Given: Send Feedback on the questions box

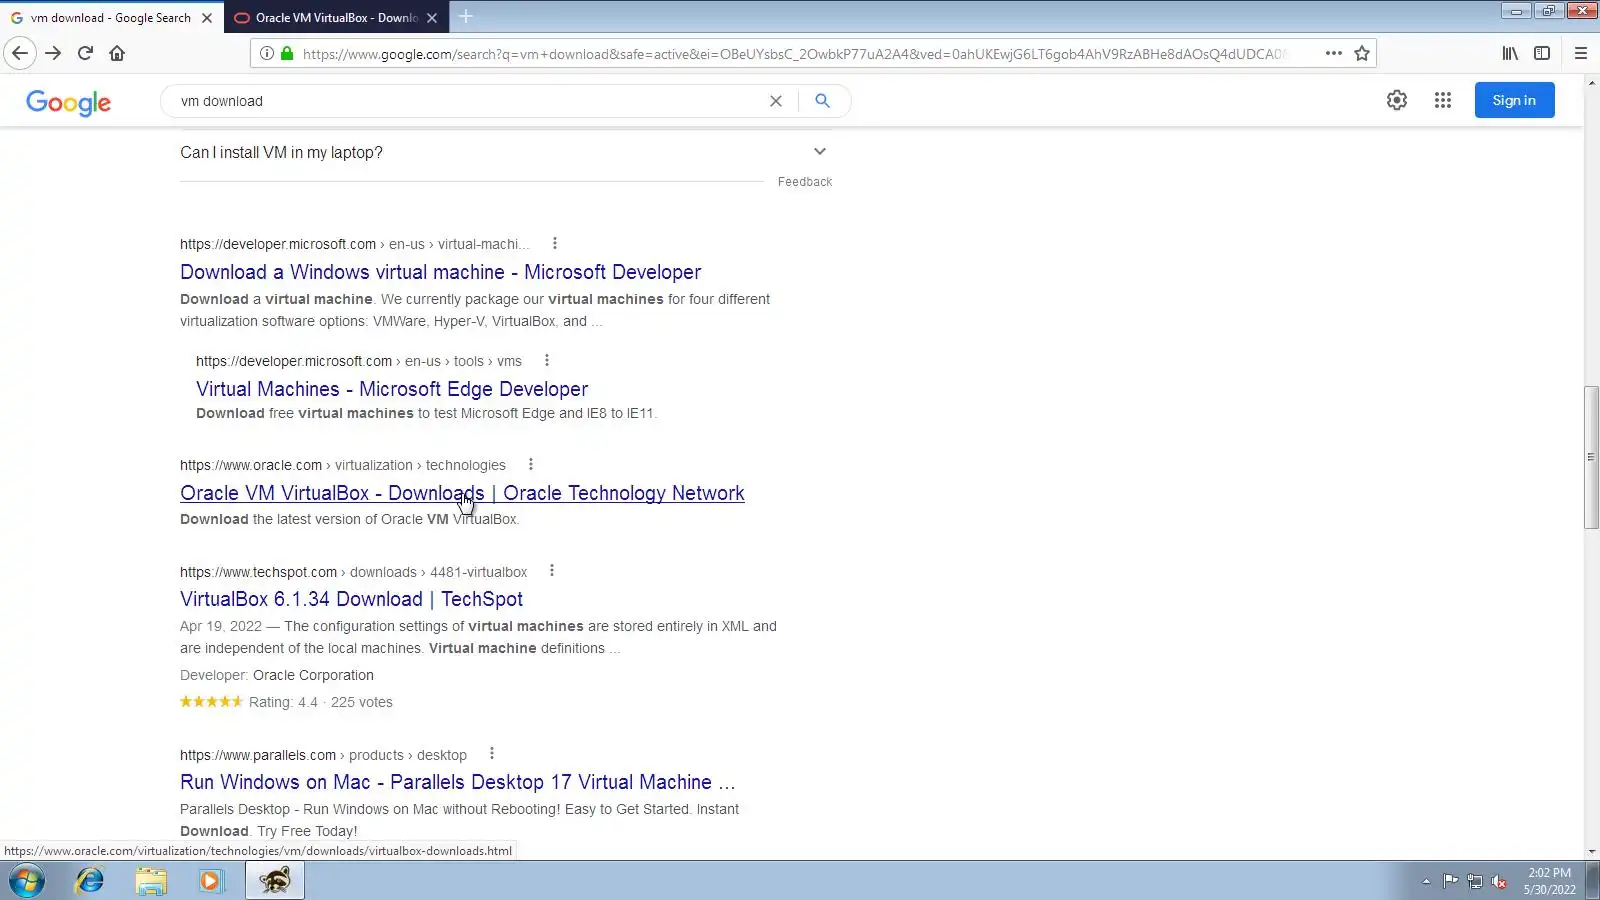Looking at the screenshot, I should (805, 182).
